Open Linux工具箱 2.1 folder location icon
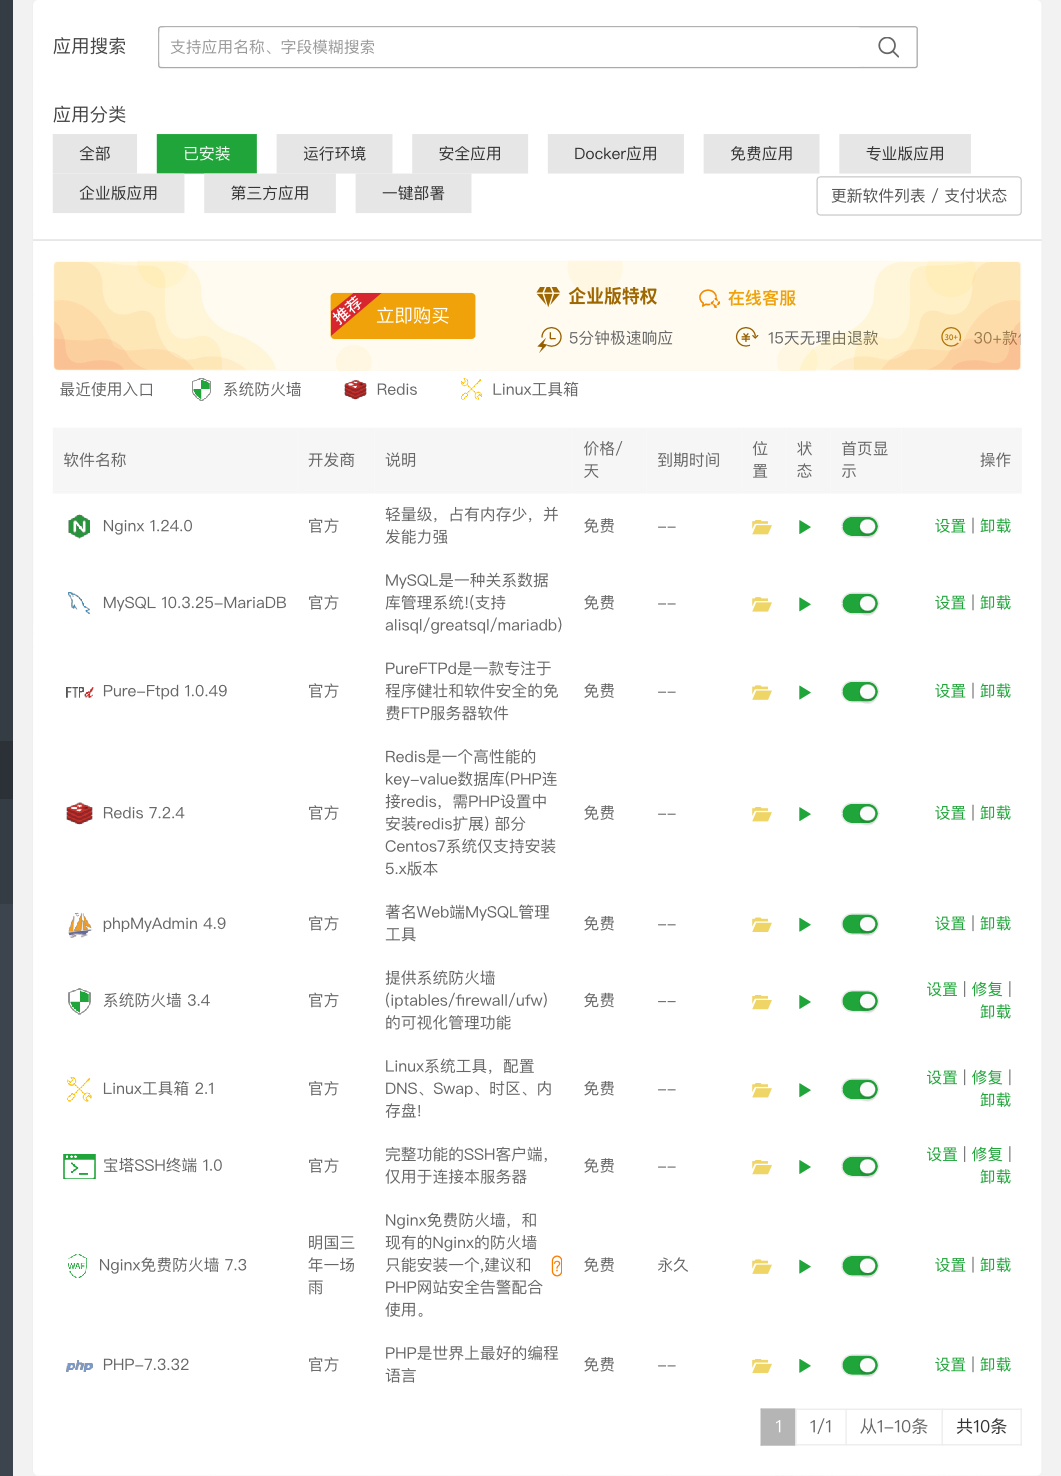Viewport: 1061px width, 1476px height. tap(761, 1090)
